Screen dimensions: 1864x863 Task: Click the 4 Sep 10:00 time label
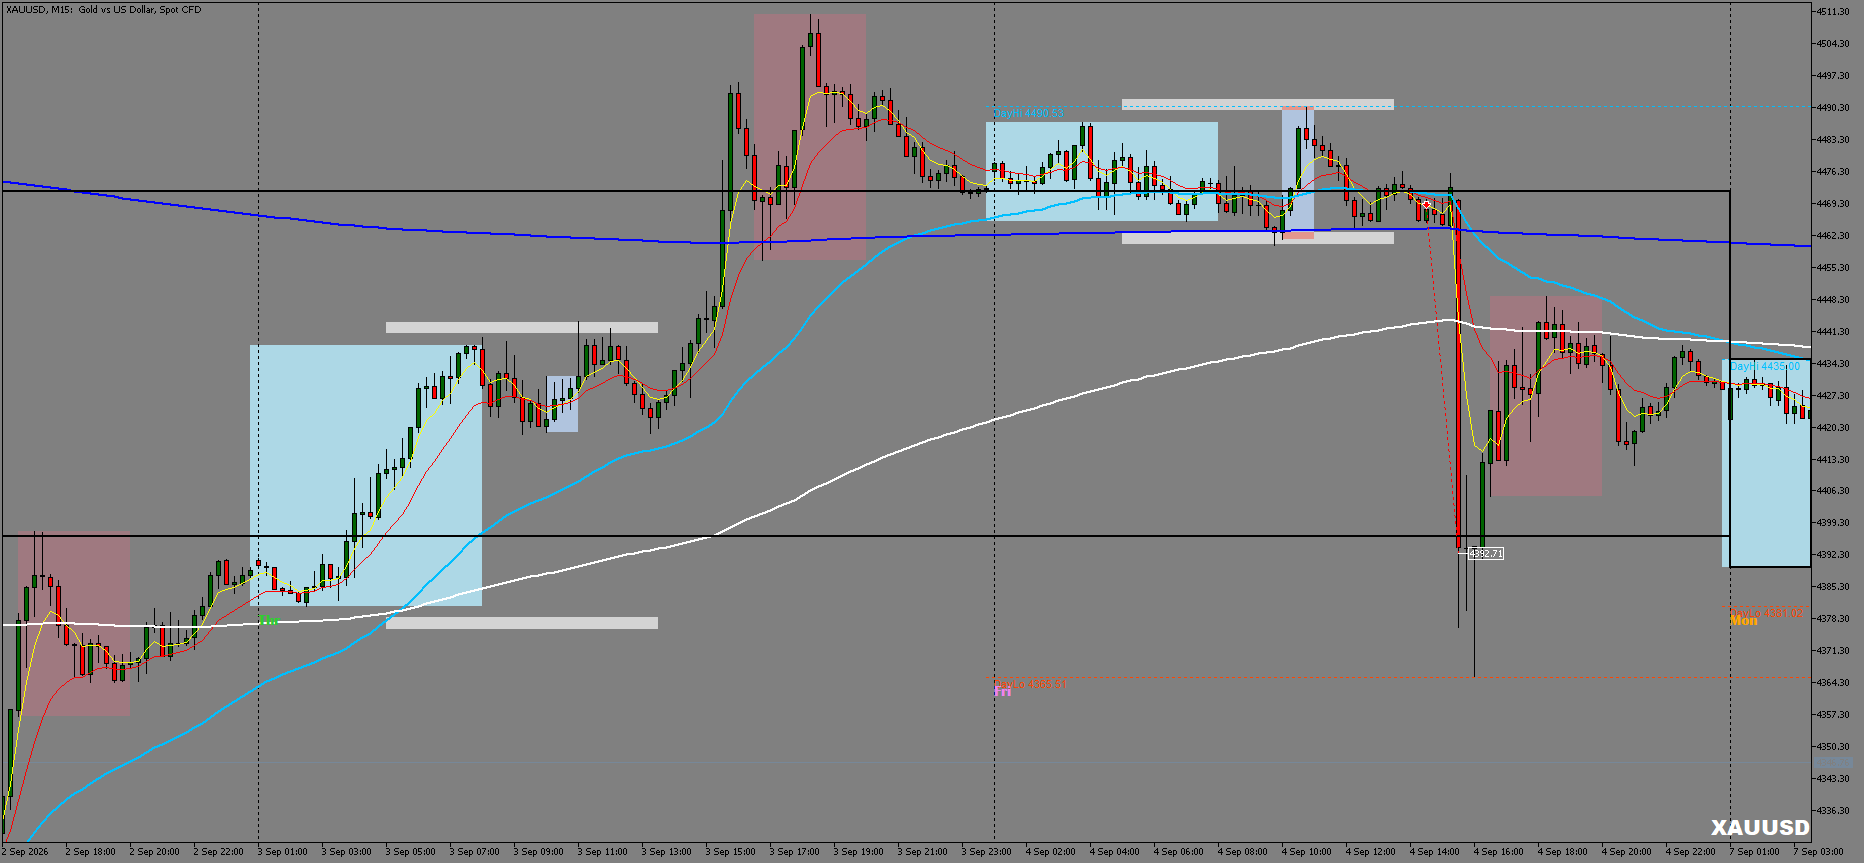1306,852
